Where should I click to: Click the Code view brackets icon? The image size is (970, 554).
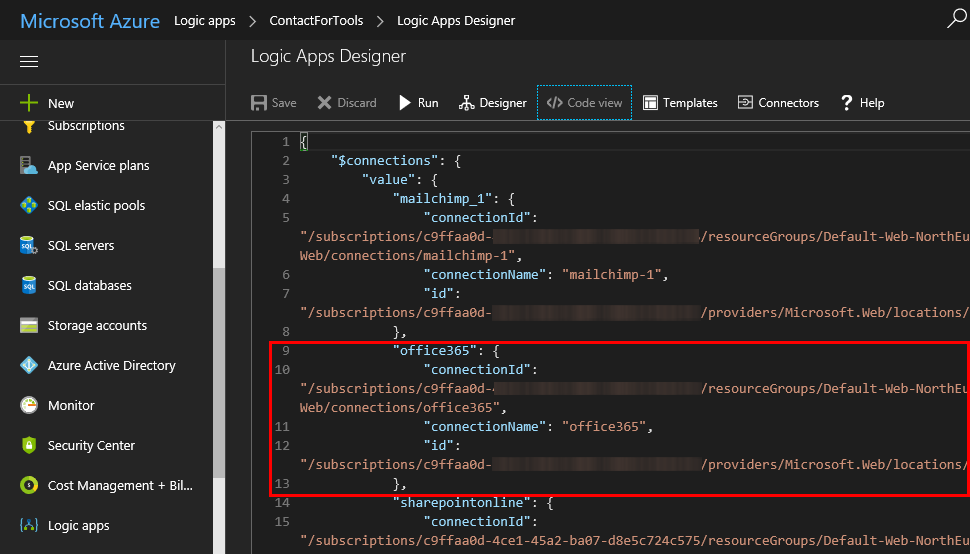pos(554,103)
